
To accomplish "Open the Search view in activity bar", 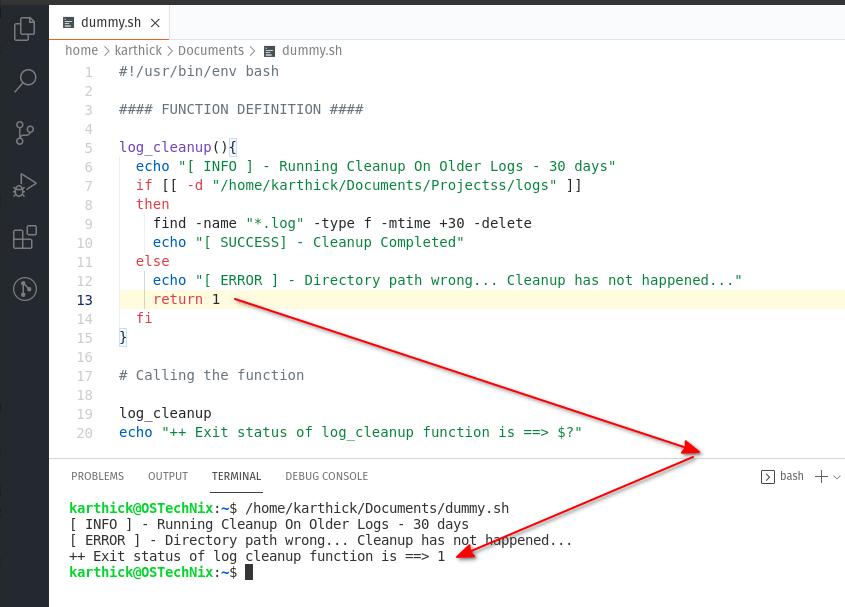I will point(24,81).
